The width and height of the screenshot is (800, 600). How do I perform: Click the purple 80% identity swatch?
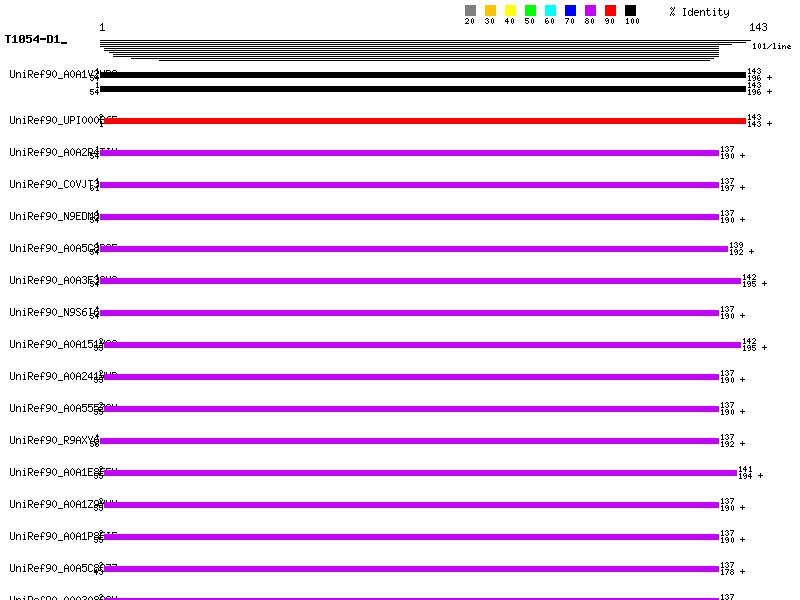pos(590,11)
